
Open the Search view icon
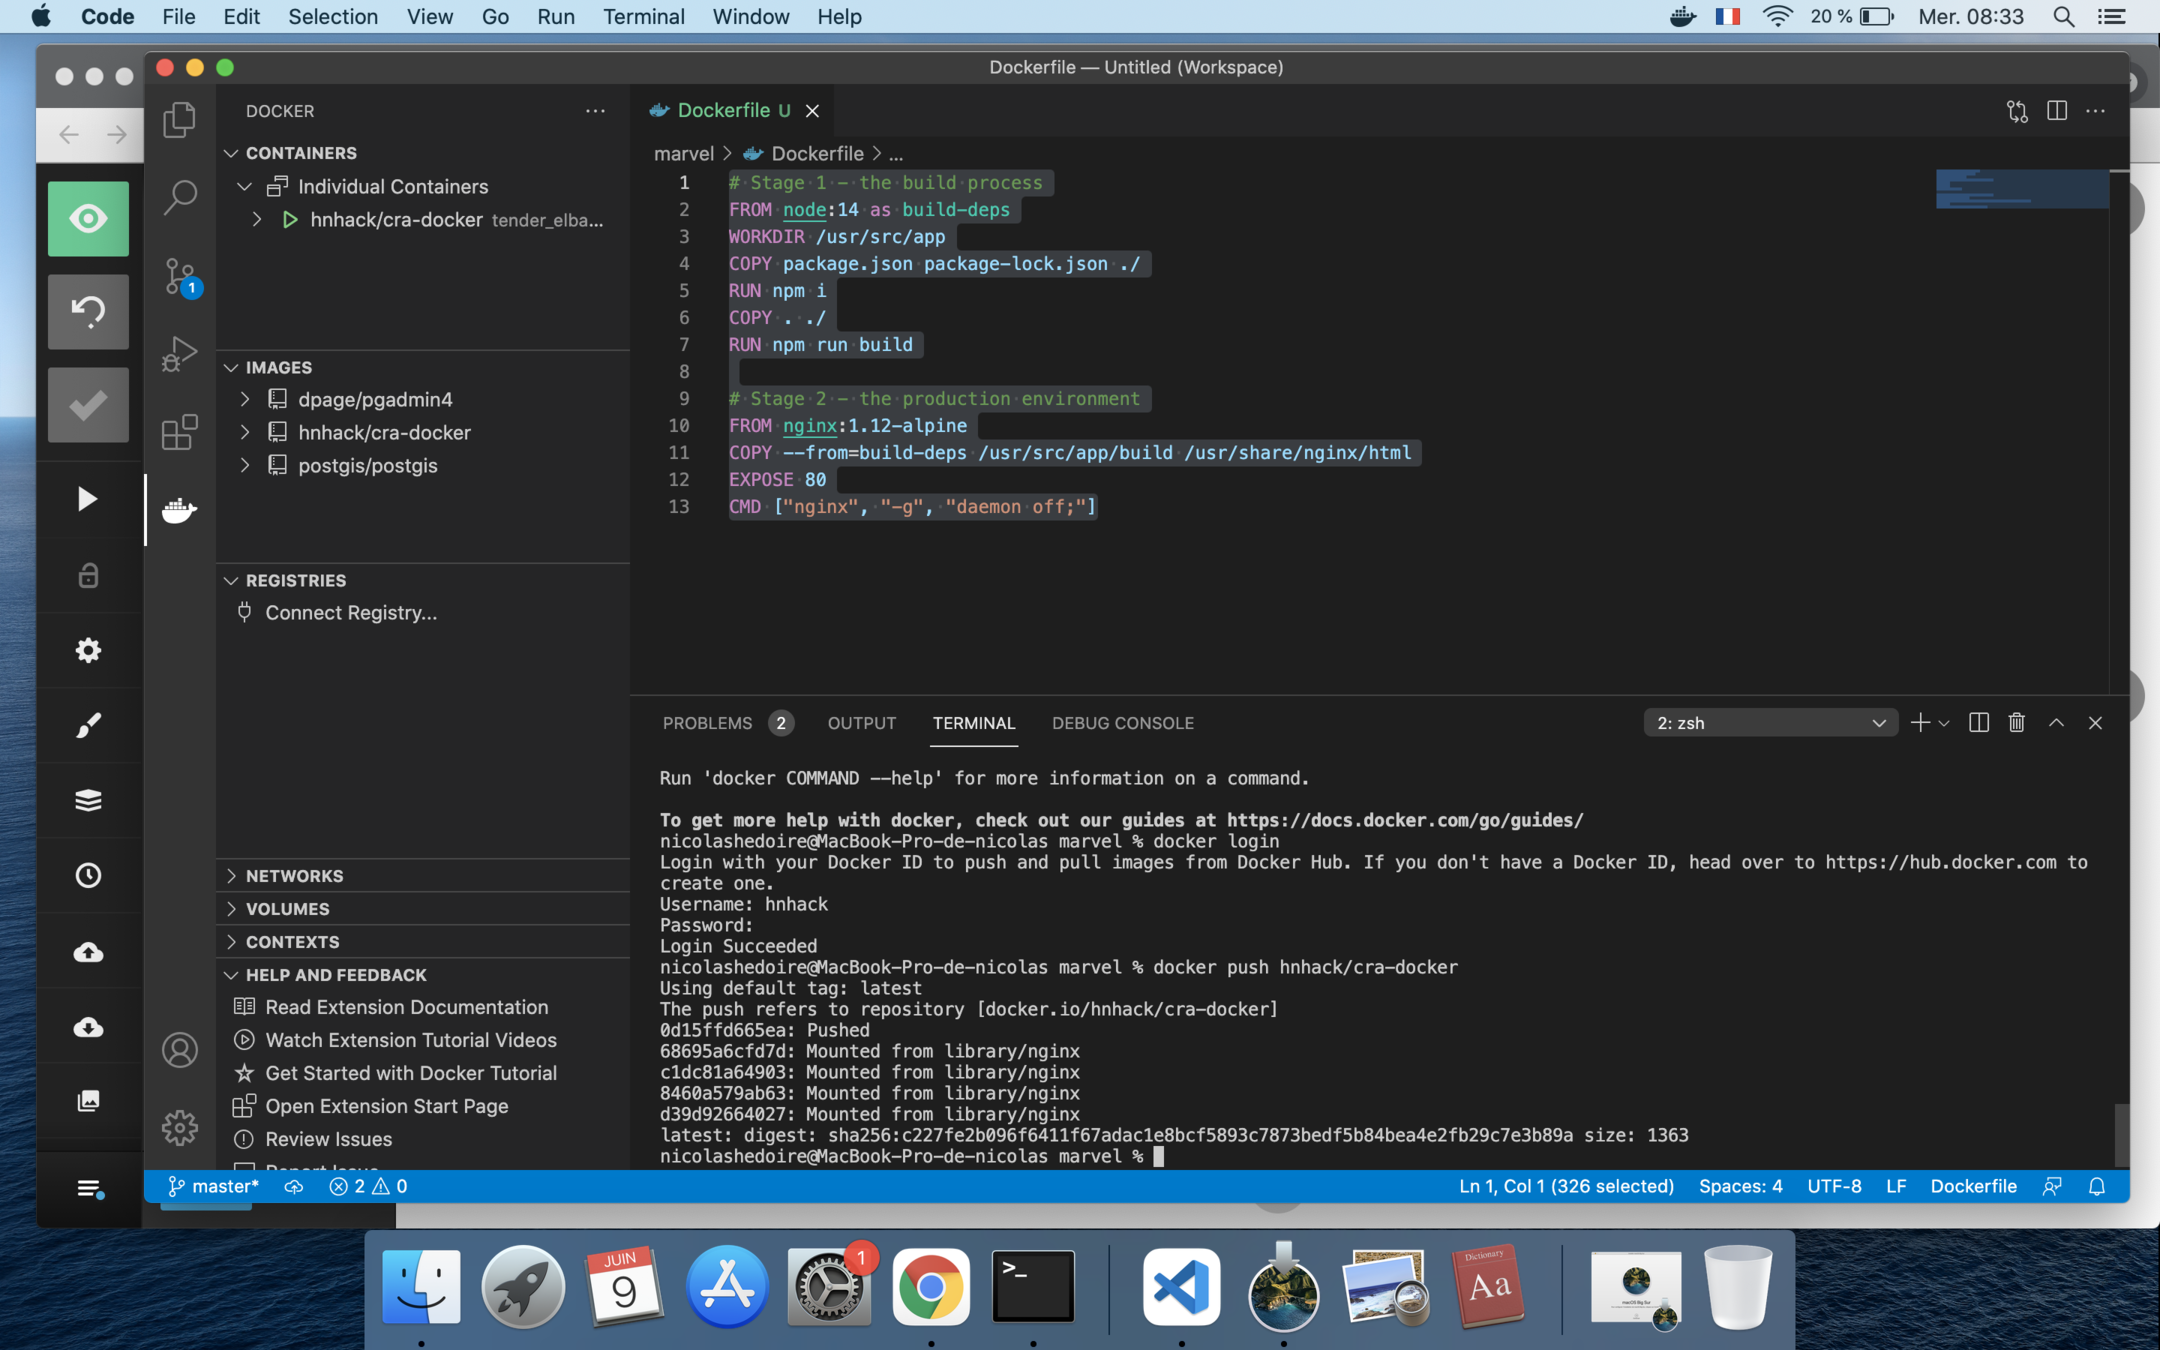tap(180, 197)
